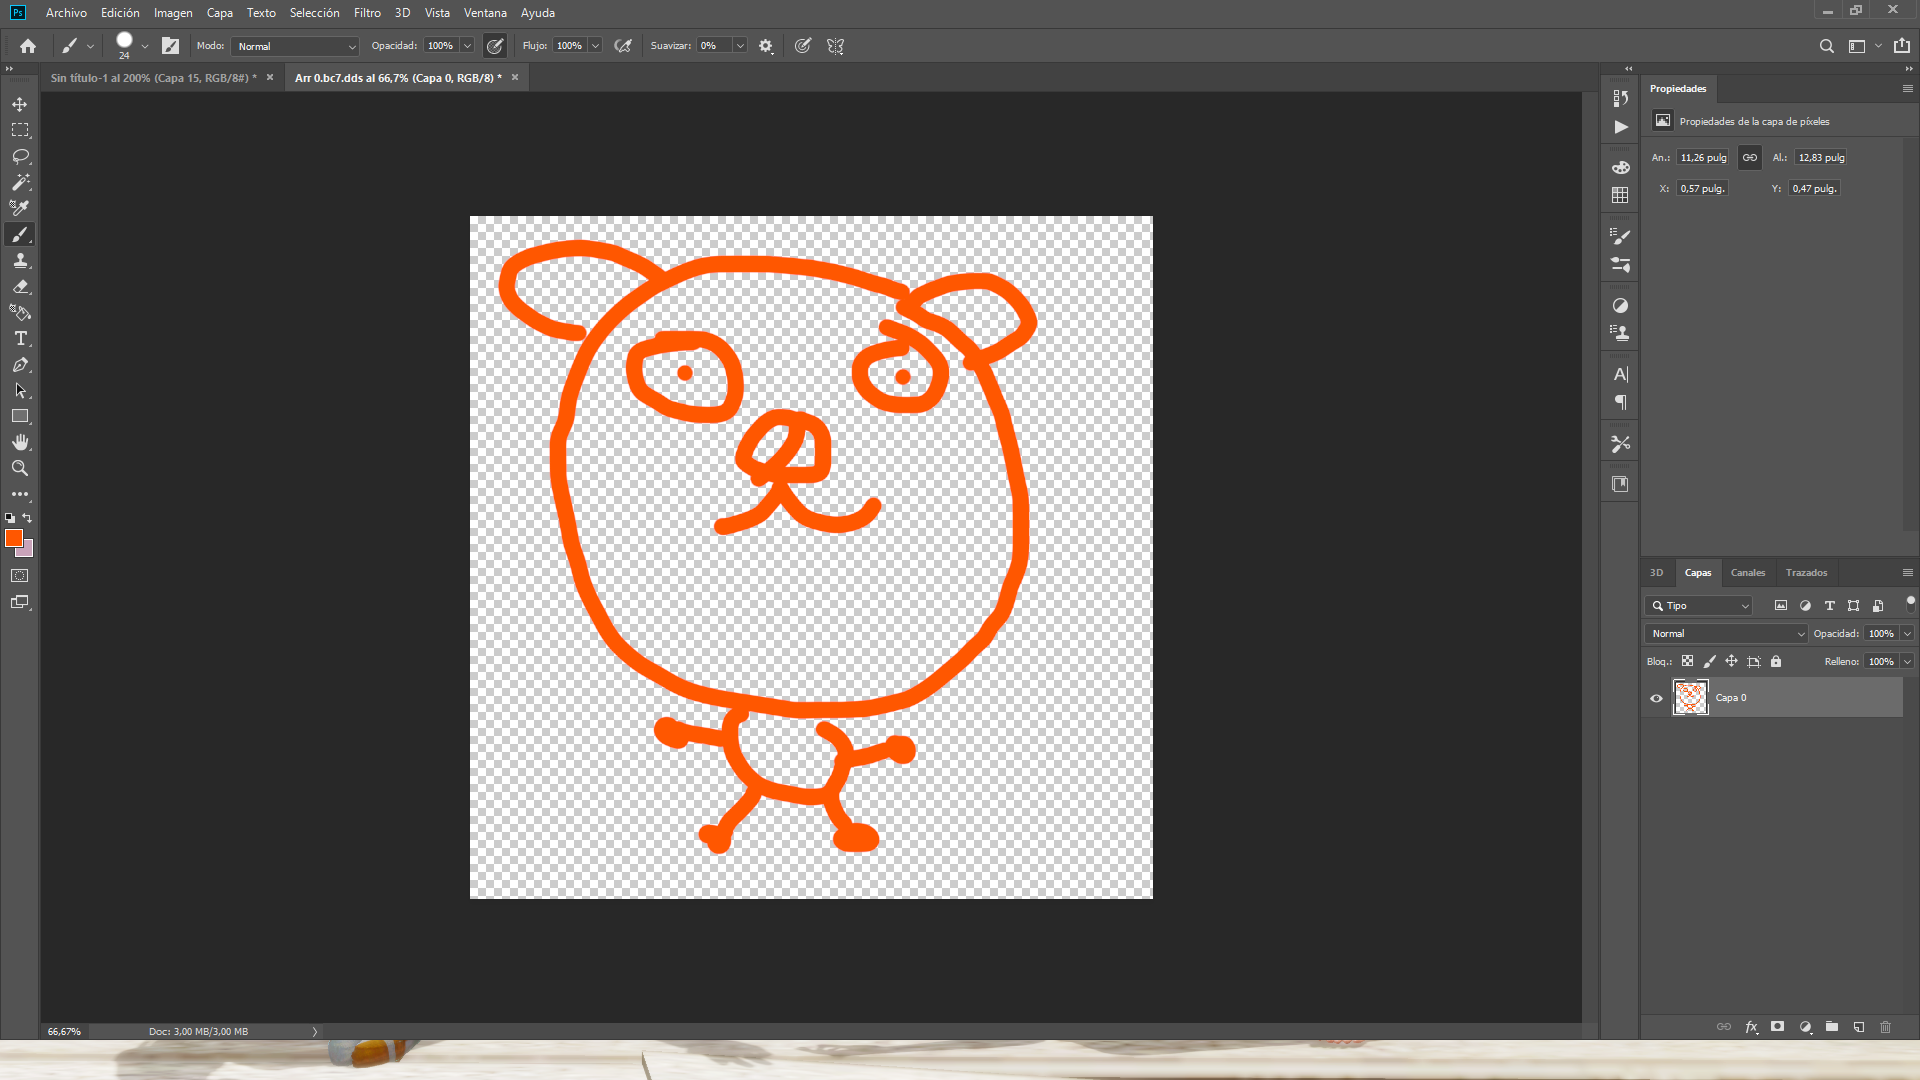Toggle airbrush-style build-up effects
The height and width of the screenshot is (1080, 1920).
coord(623,46)
